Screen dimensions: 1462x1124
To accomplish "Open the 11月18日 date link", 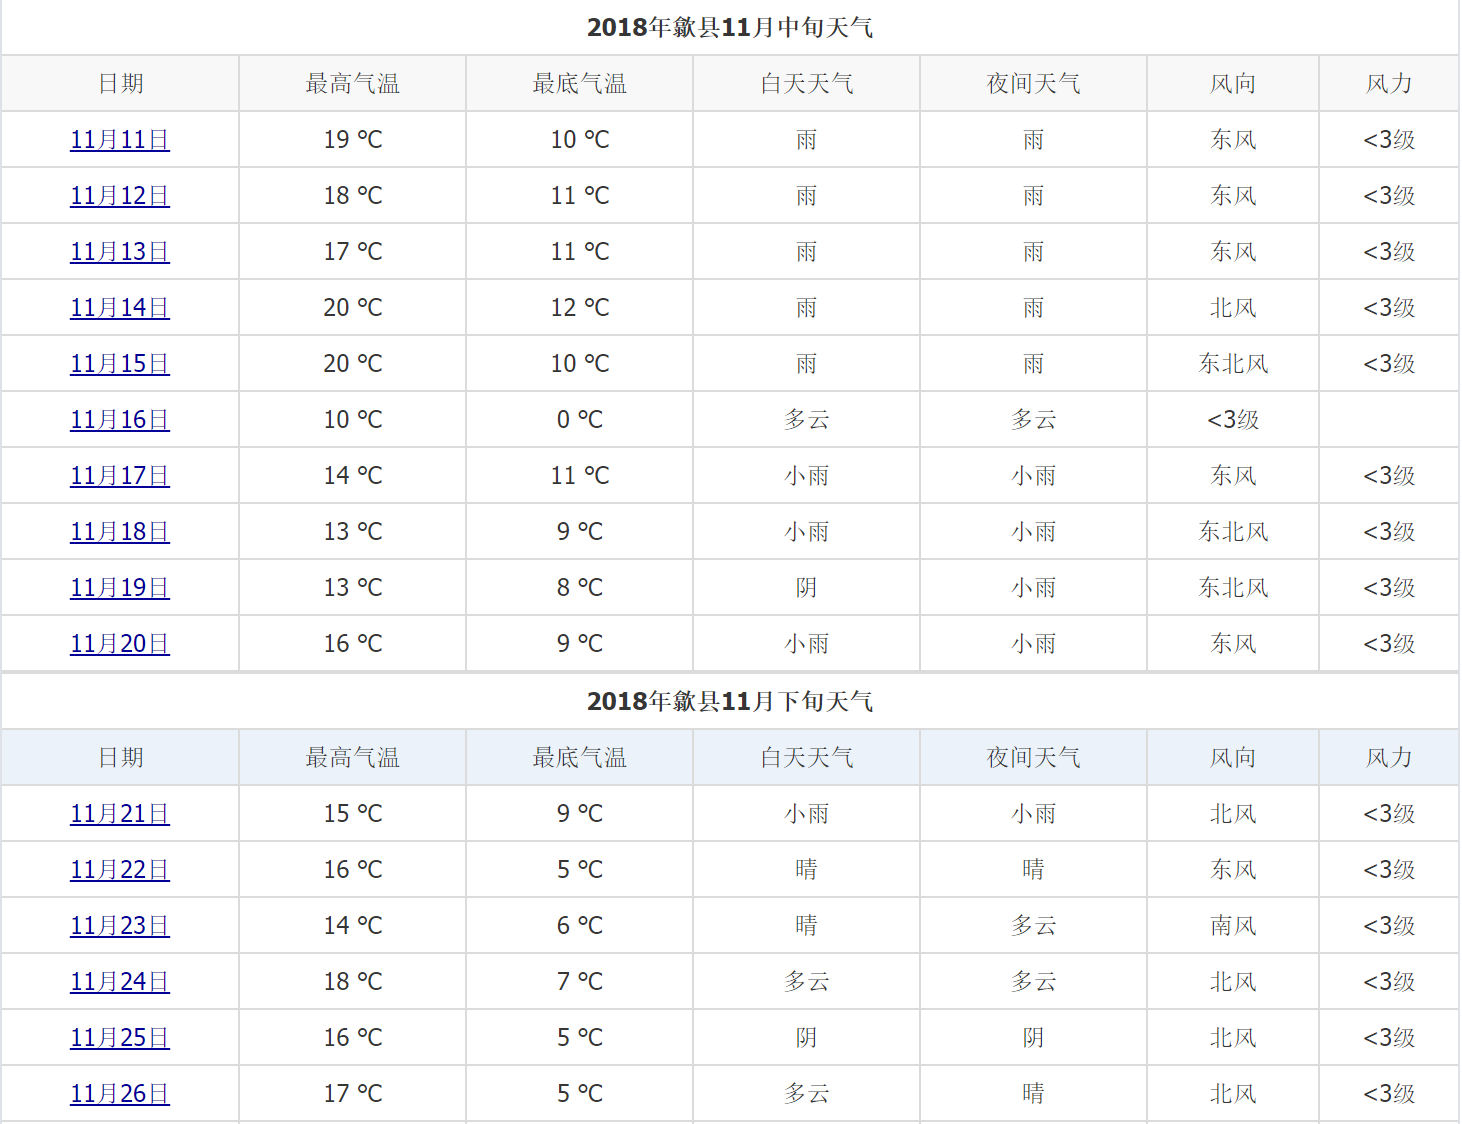I will click(x=120, y=532).
